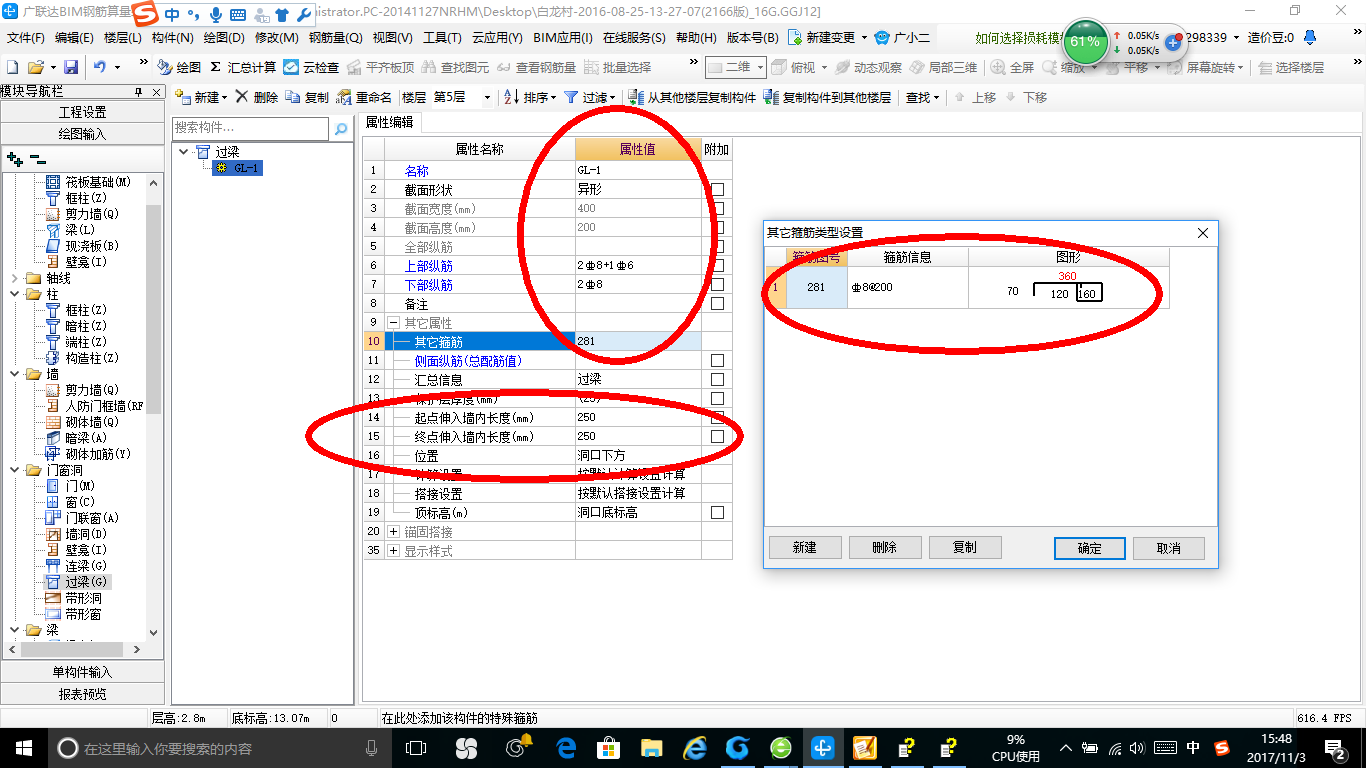Viewport: 1366px width, 768px height.
Task: Click 从其他楼层复制构件 tool
Action: click(692, 97)
